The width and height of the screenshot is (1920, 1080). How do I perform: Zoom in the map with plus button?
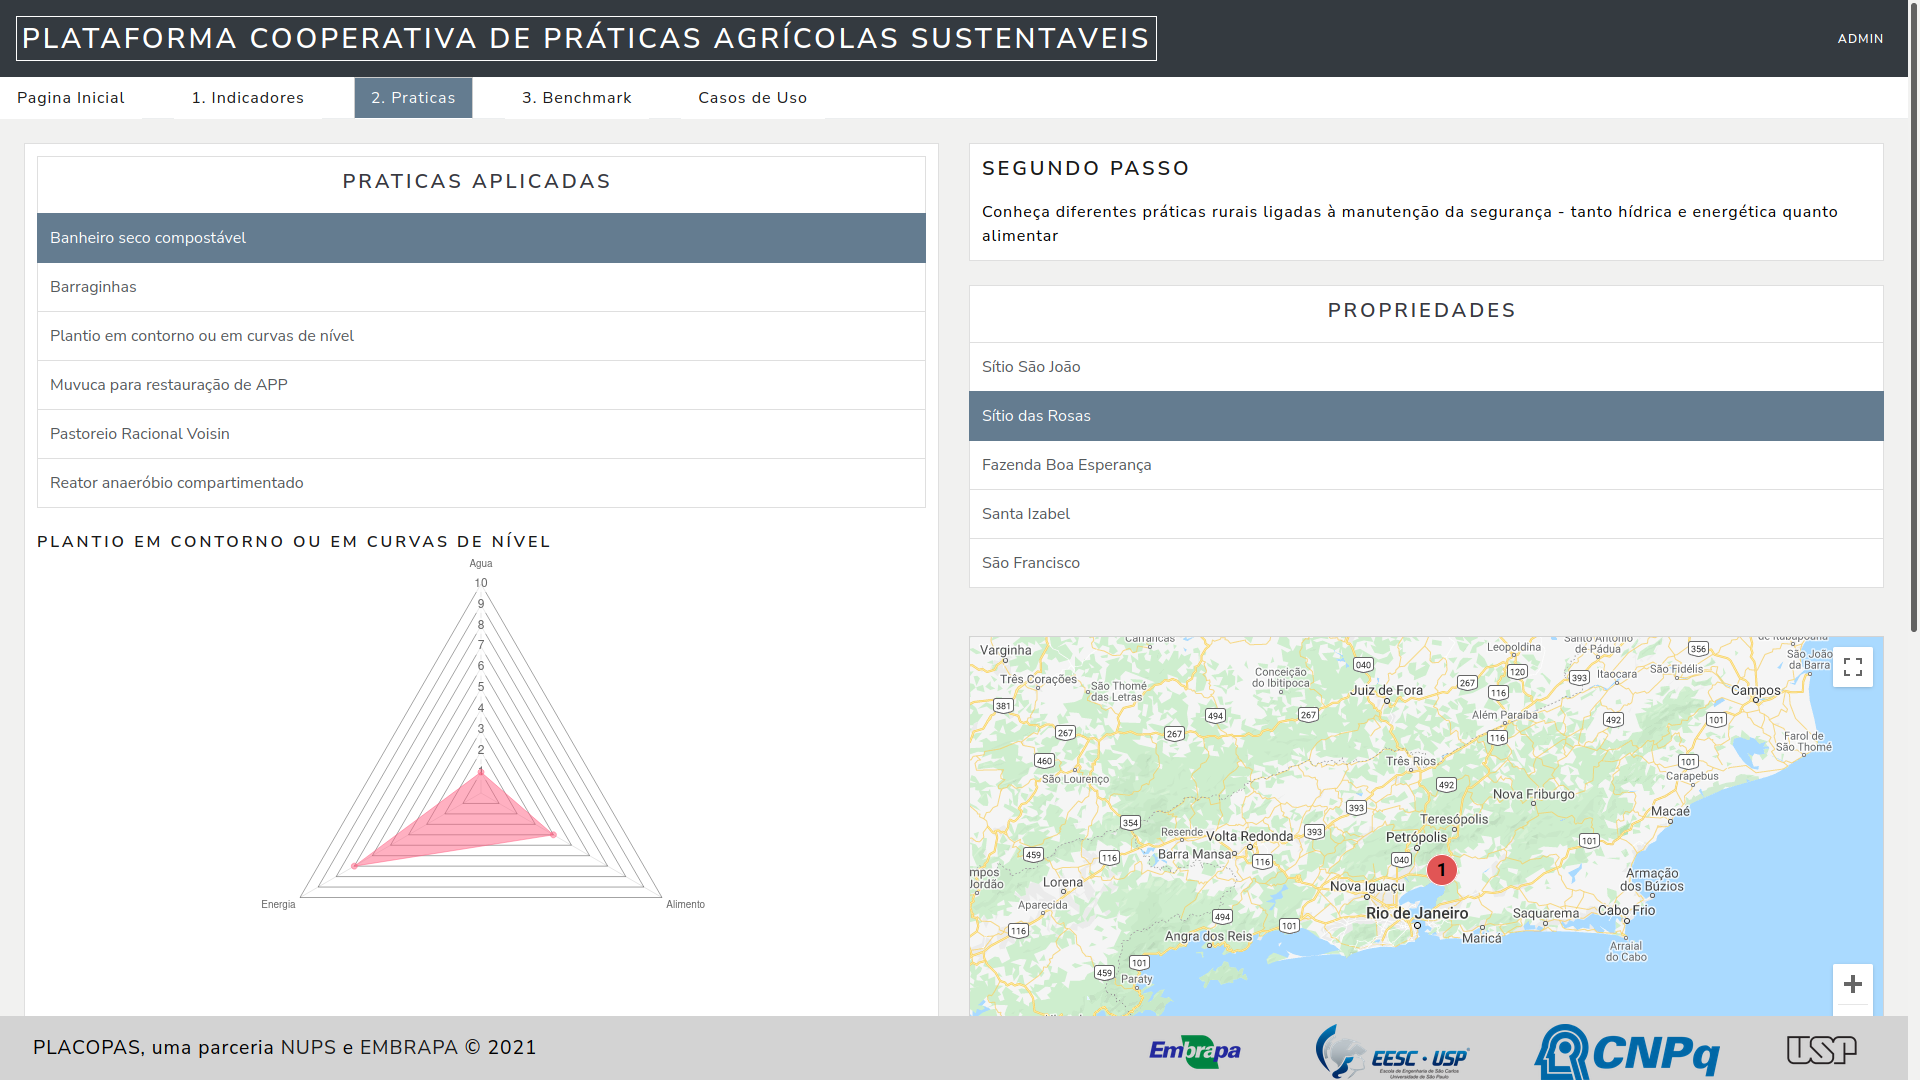1852,984
